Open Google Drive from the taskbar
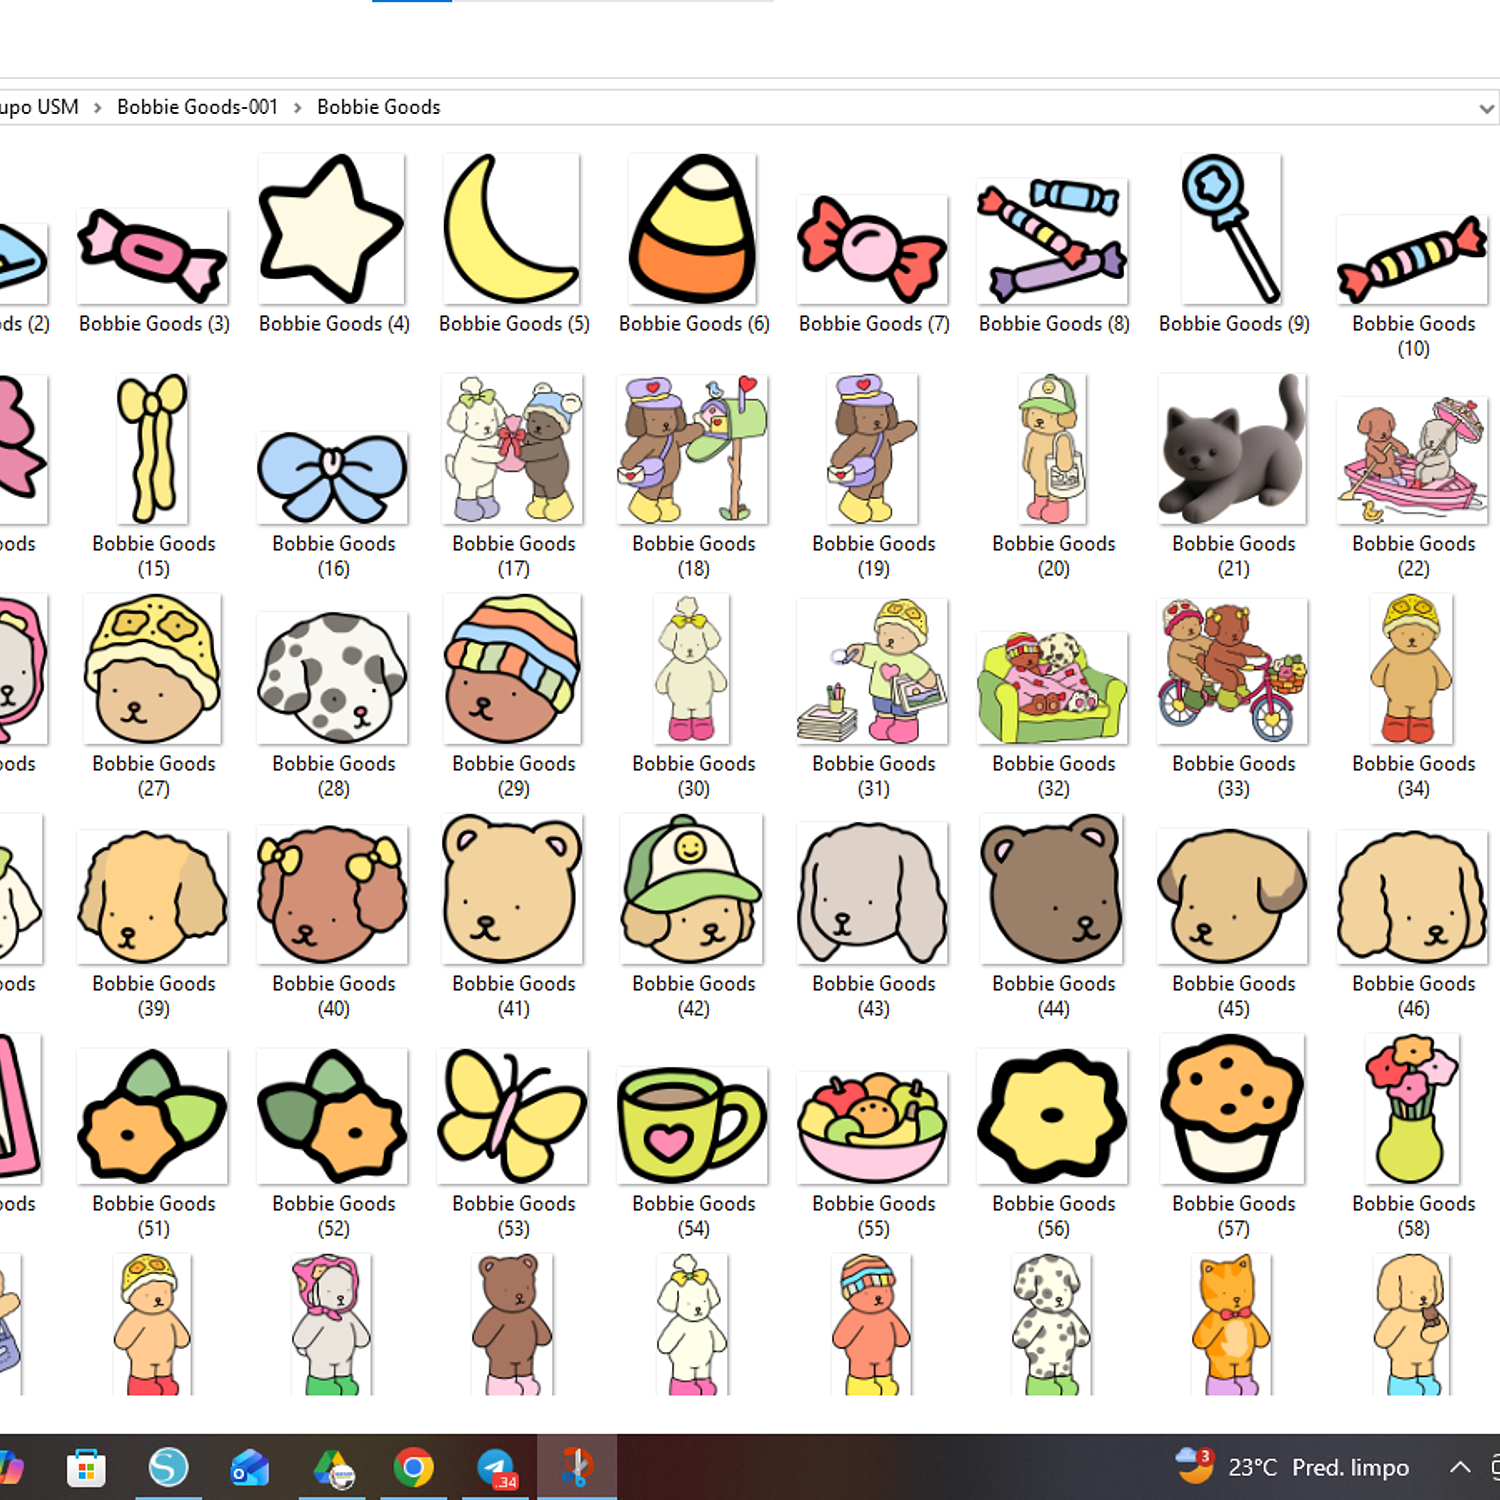This screenshot has height=1500, width=1500. click(330, 1468)
